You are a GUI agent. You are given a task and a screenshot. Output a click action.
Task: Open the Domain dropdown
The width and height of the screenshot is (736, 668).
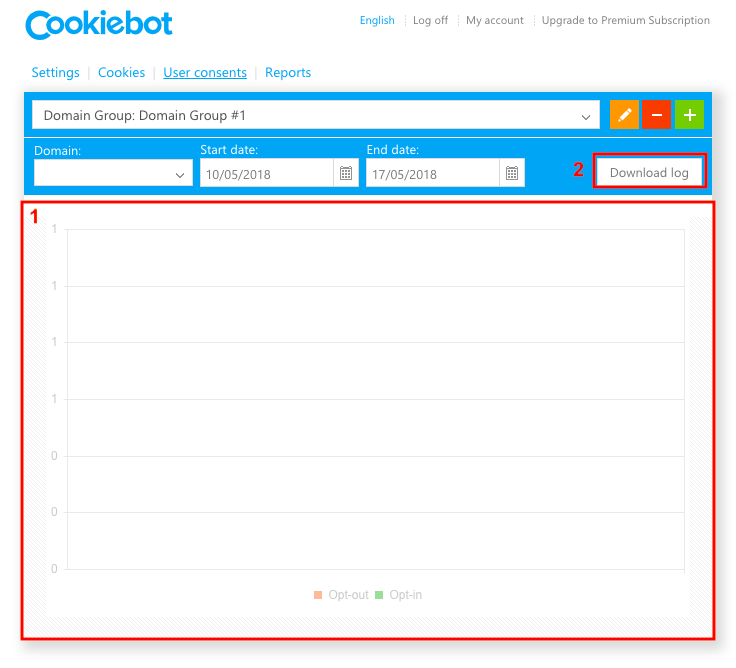[113, 173]
